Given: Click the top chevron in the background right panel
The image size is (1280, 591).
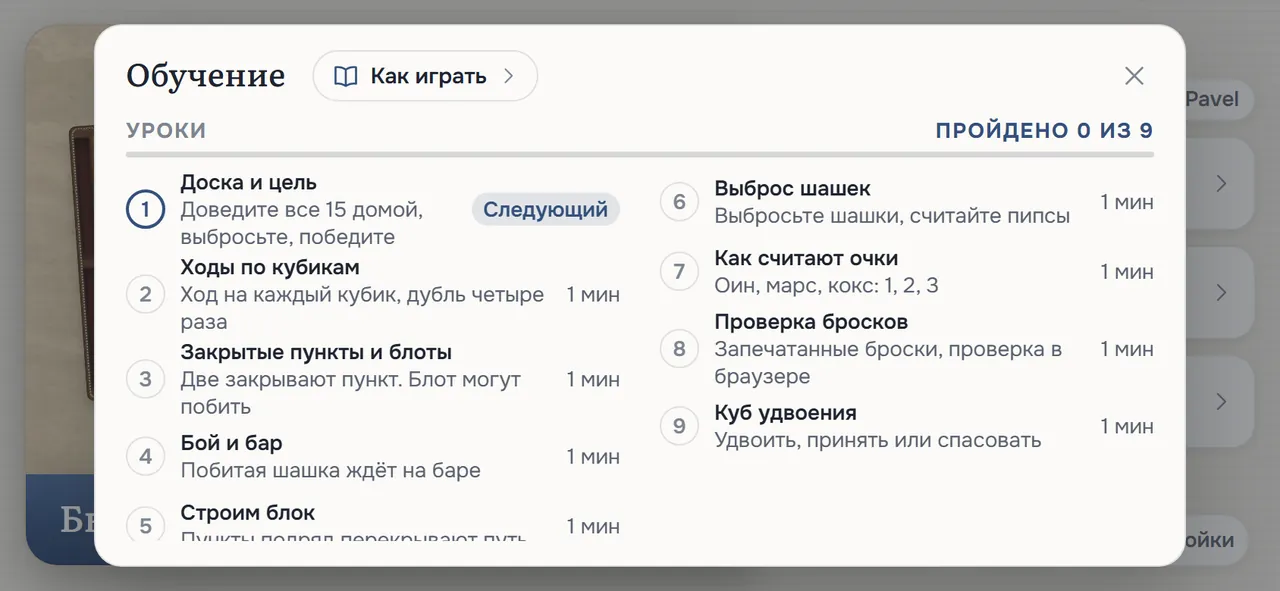Looking at the screenshot, I should click(x=1221, y=184).
